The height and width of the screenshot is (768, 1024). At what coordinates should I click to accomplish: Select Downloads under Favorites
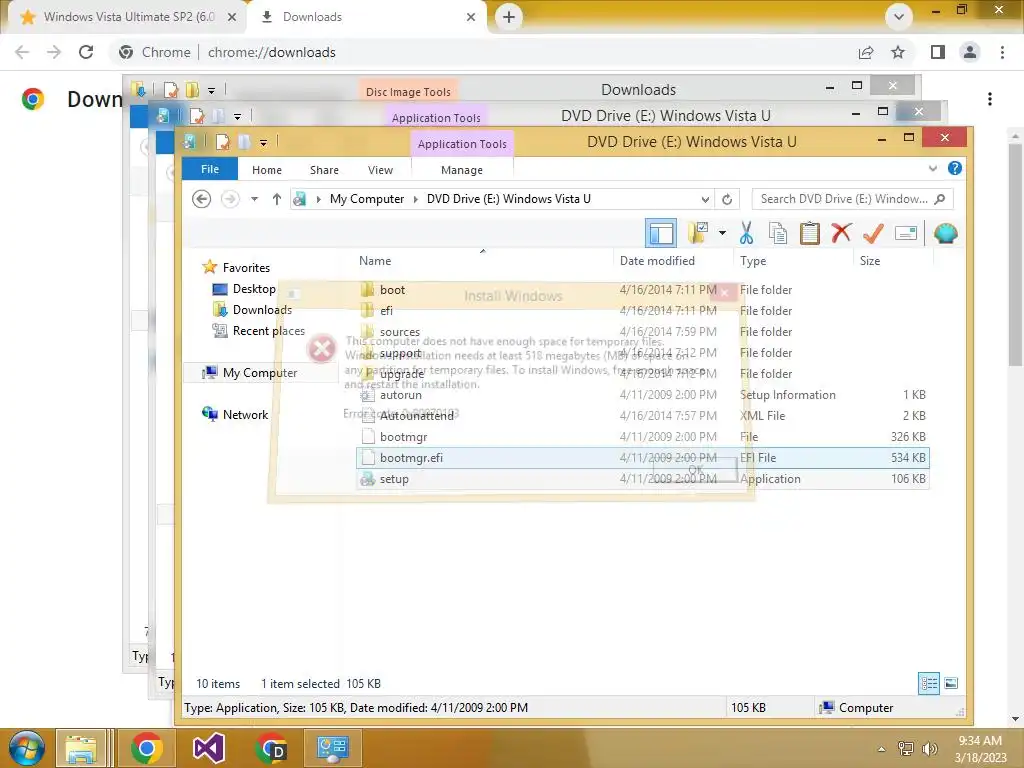(x=262, y=310)
